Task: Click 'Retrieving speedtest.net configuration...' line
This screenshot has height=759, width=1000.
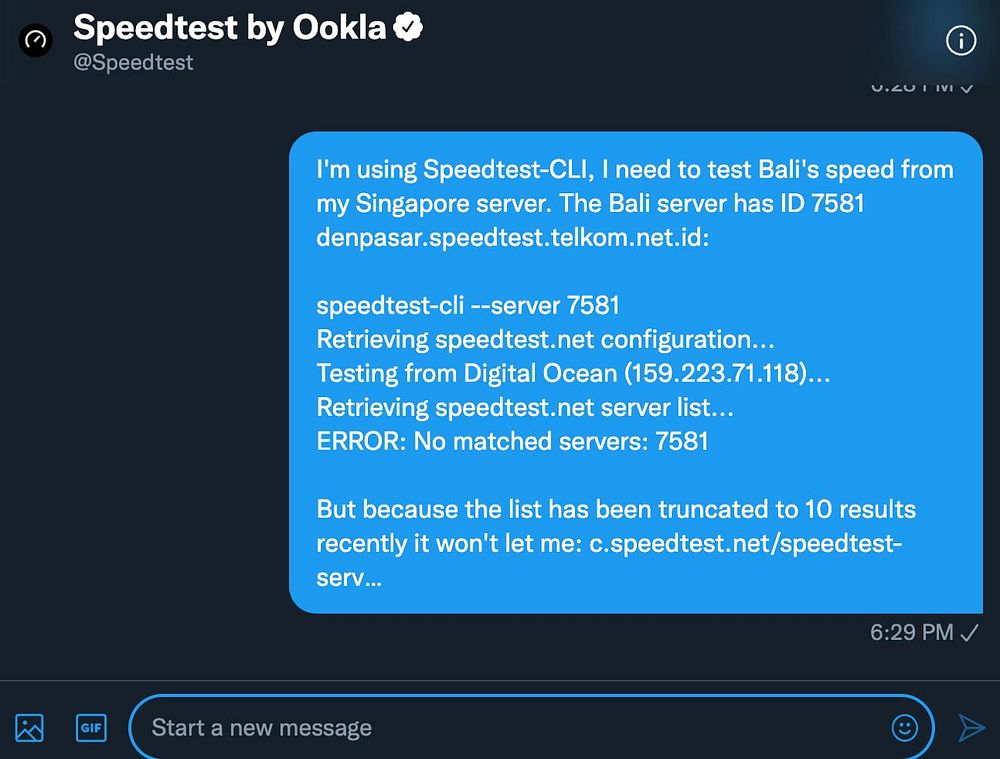Action: pos(547,339)
